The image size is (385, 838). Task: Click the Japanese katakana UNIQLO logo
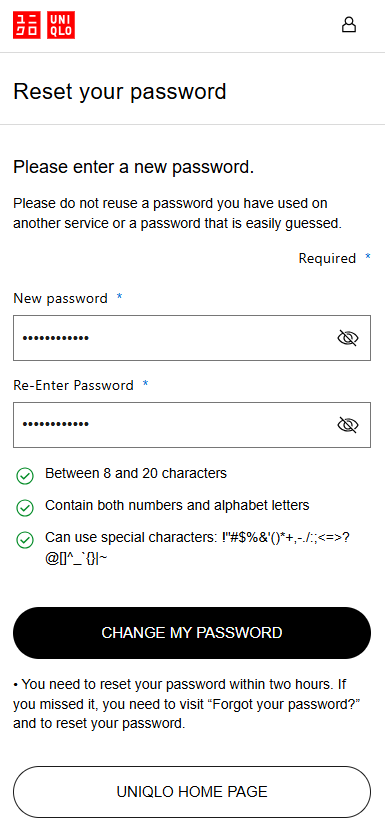click(27, 25)
